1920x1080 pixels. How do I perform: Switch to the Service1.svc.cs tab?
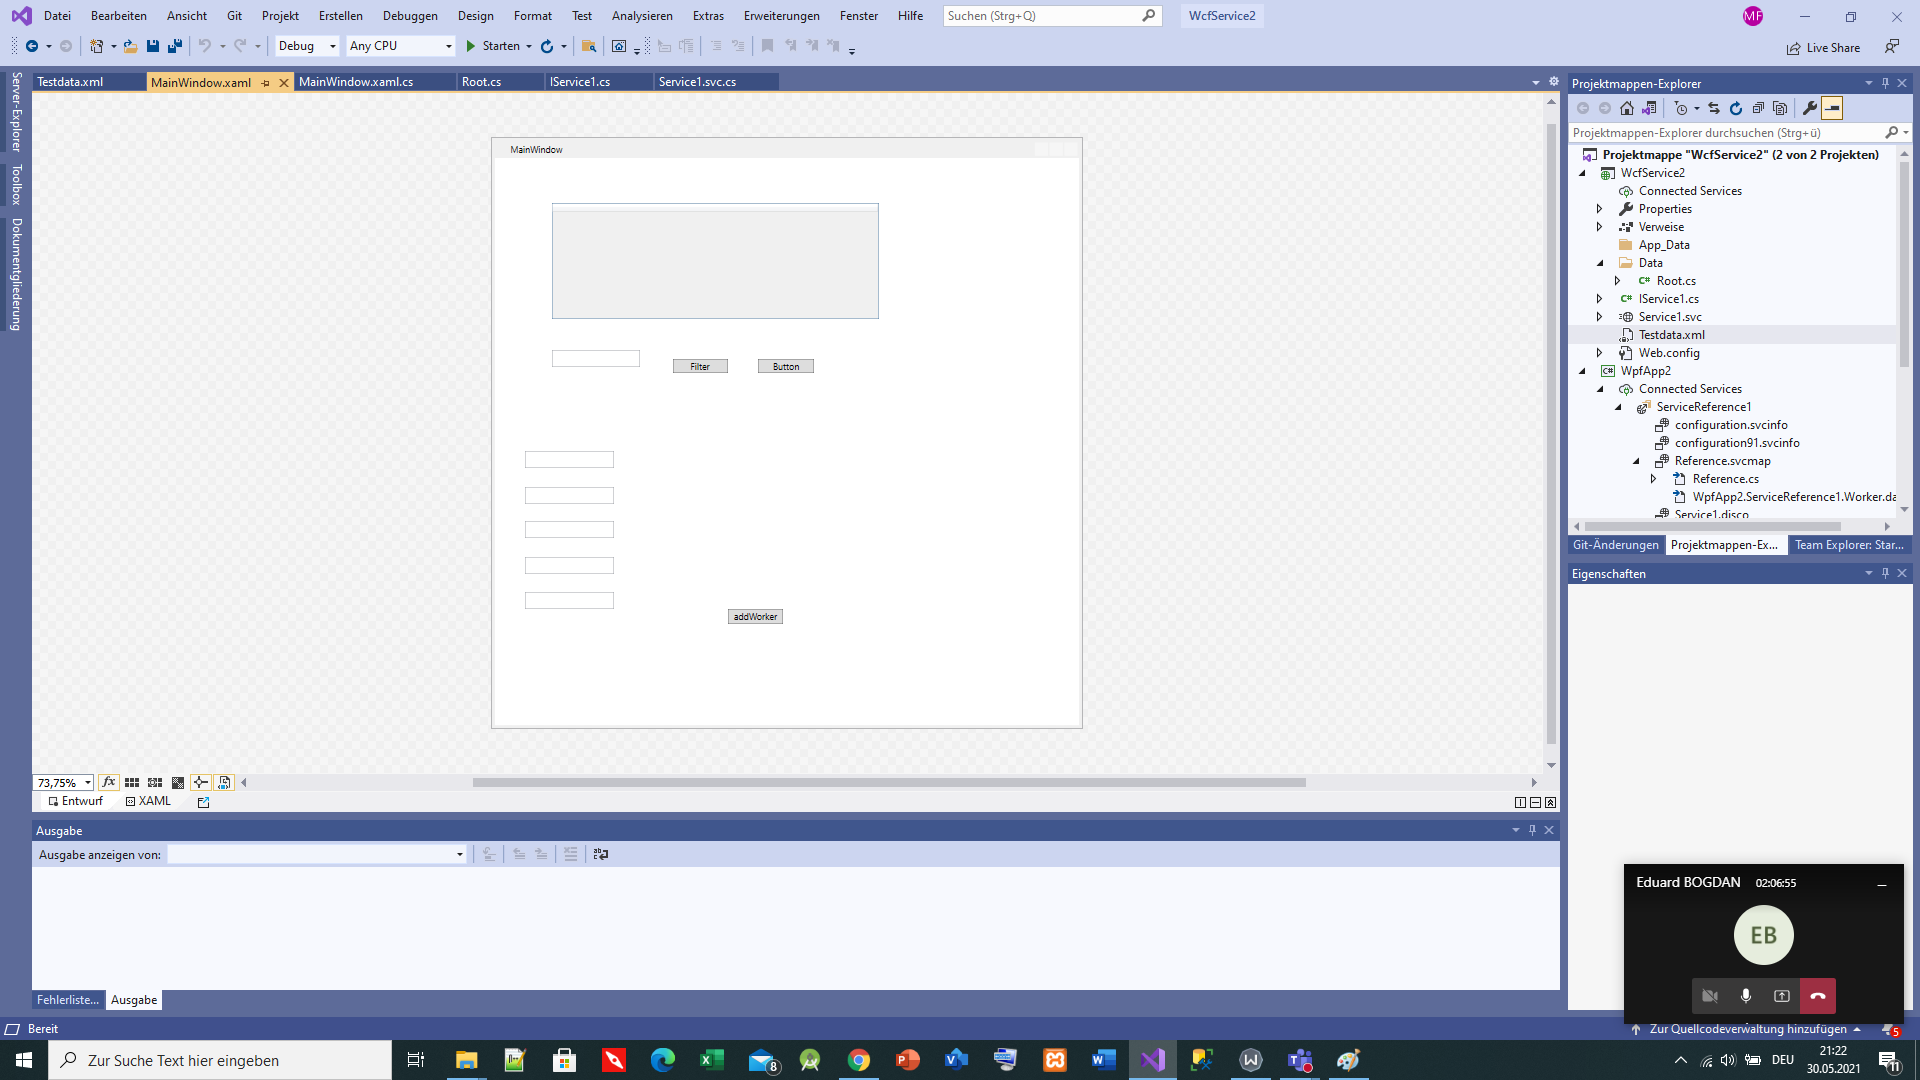[x=697, y=82]
